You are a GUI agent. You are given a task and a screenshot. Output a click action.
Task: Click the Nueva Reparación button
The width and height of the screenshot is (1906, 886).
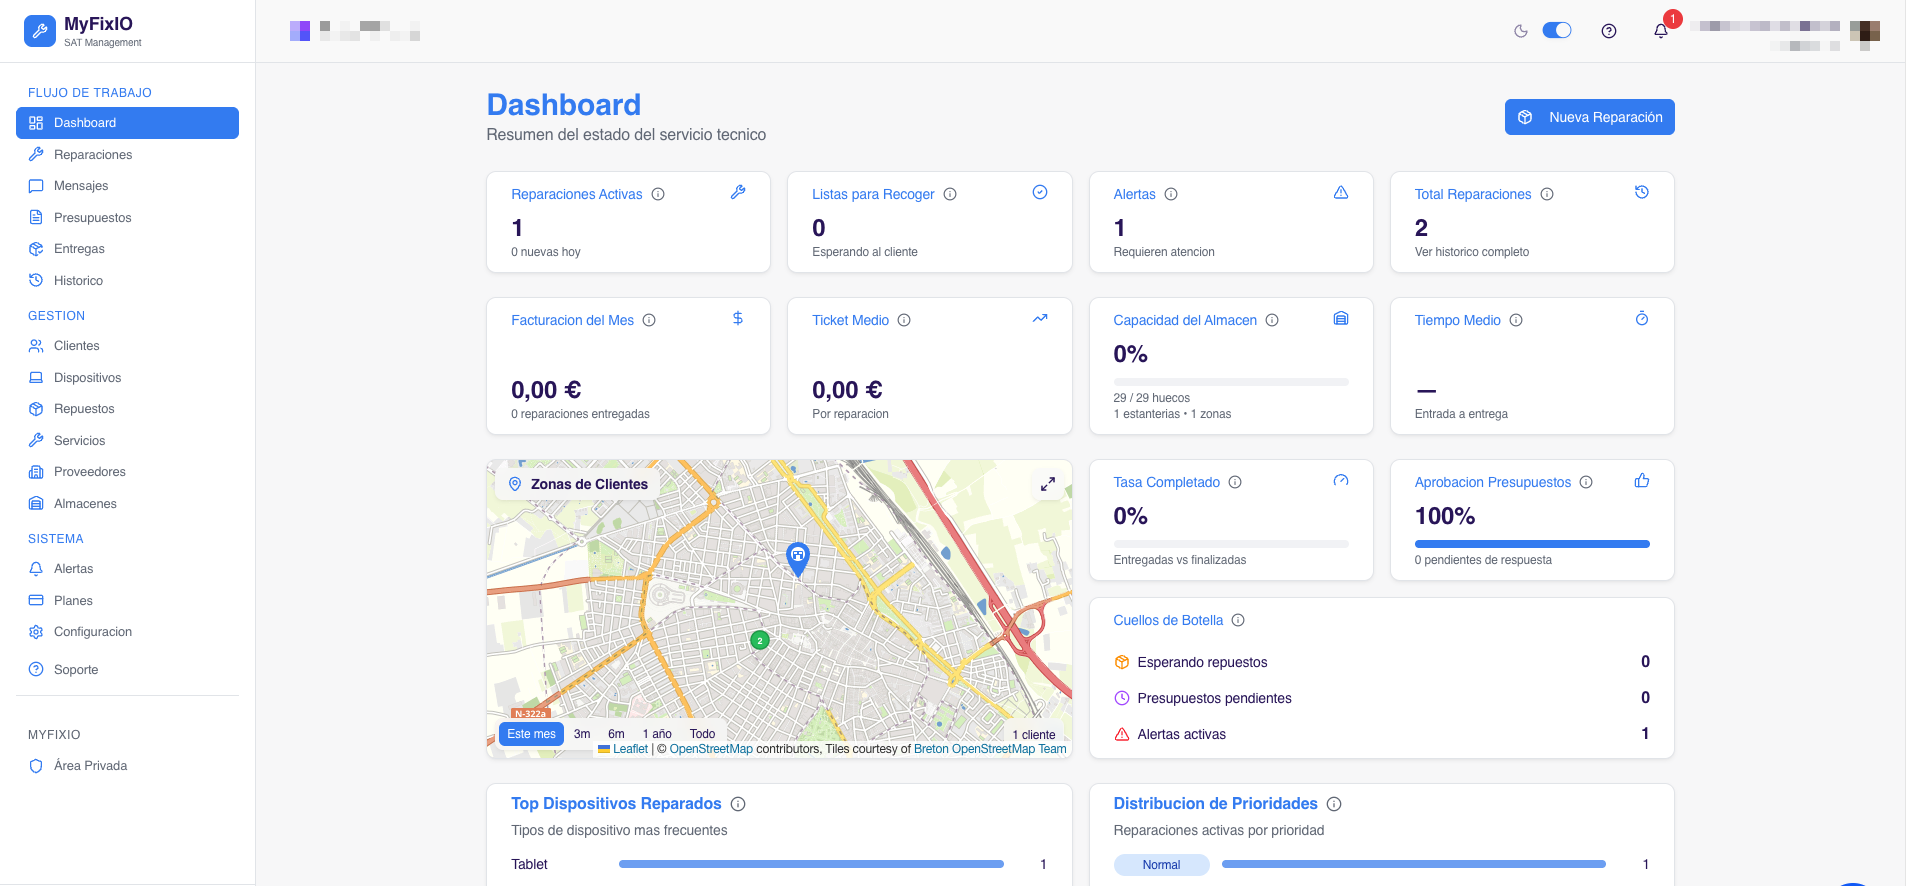pos(1590,117)
